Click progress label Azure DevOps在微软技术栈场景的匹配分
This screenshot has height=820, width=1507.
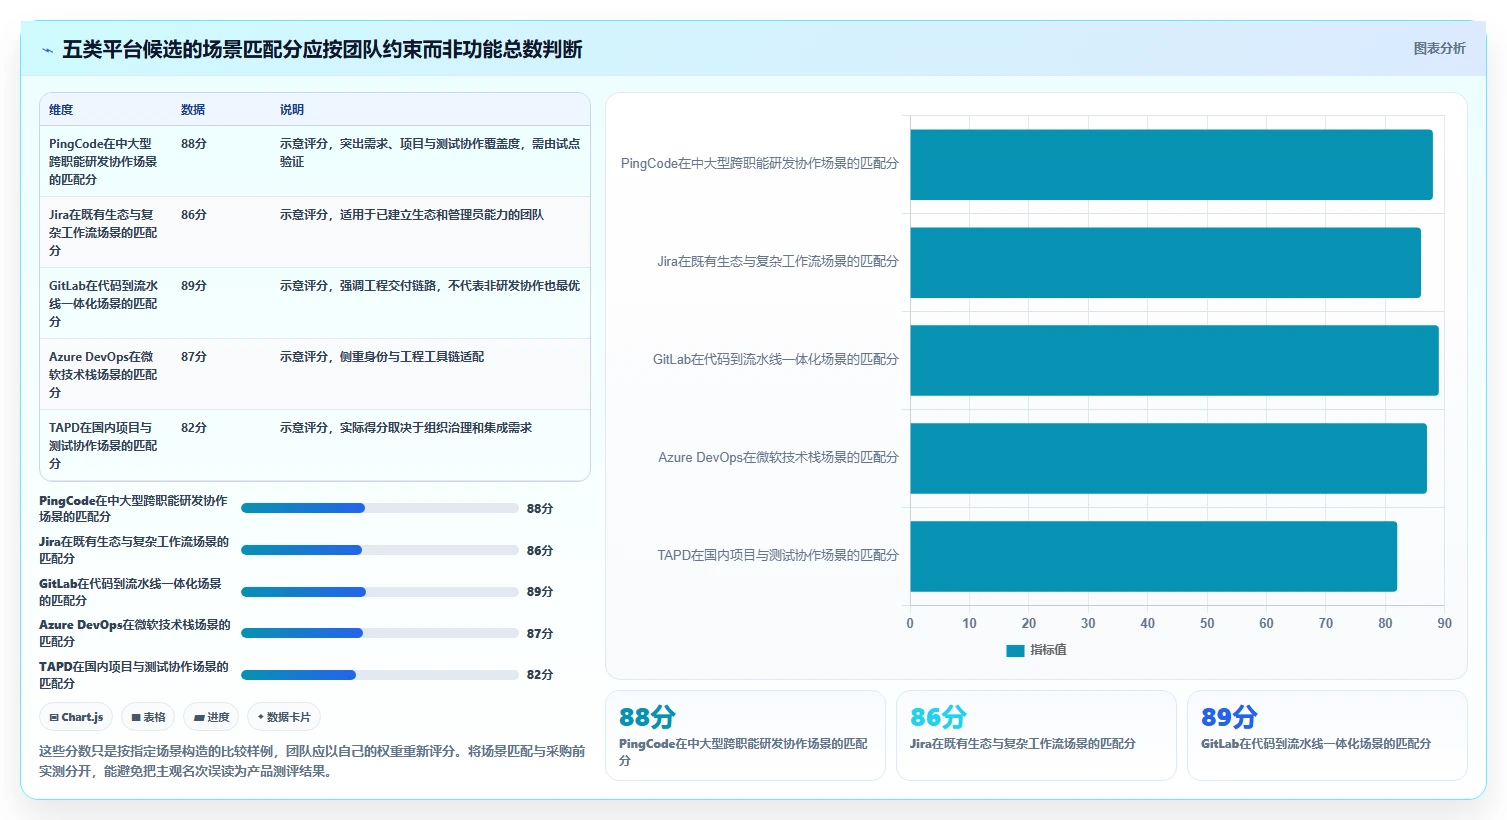(x=135, y=633)
